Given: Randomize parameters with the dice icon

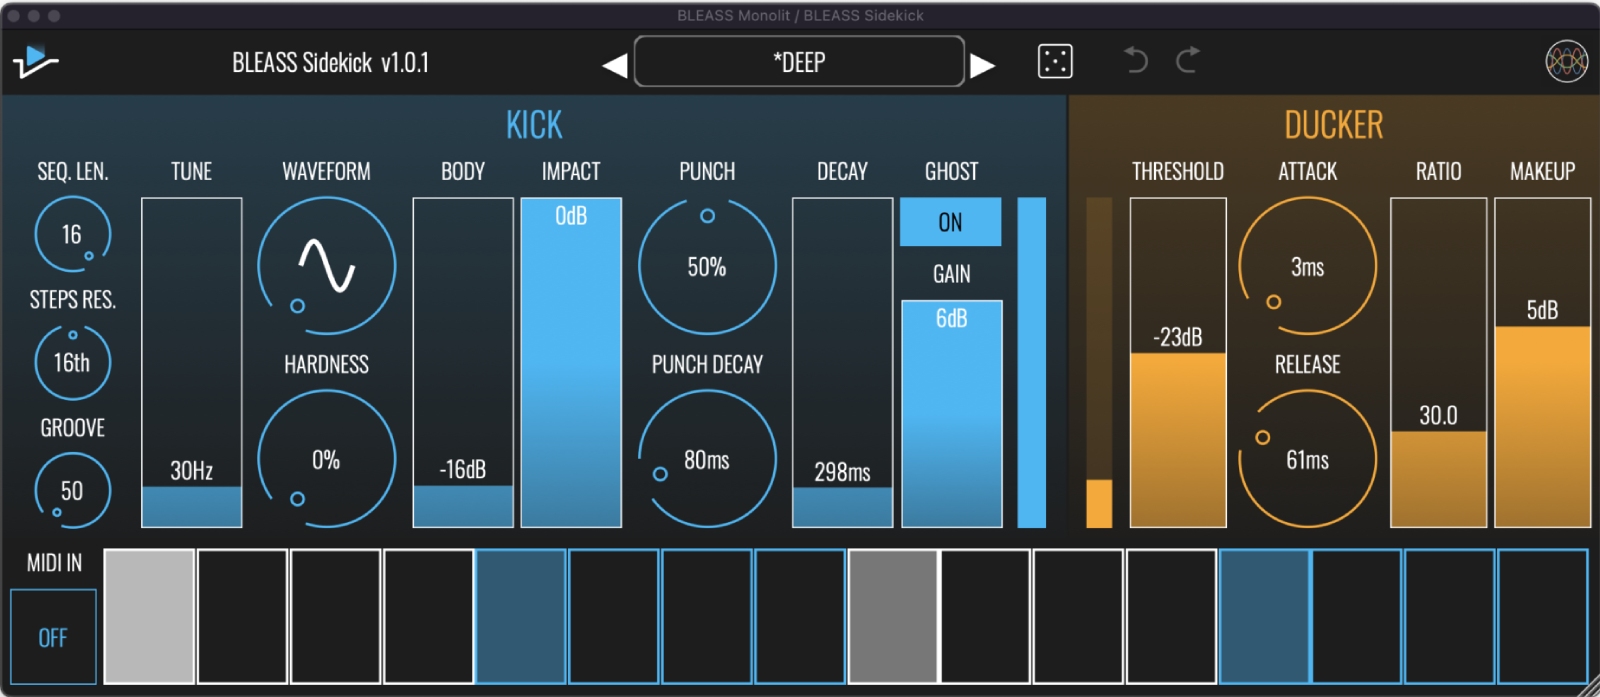Looking at the screenshot, I should coord(1055,62).
